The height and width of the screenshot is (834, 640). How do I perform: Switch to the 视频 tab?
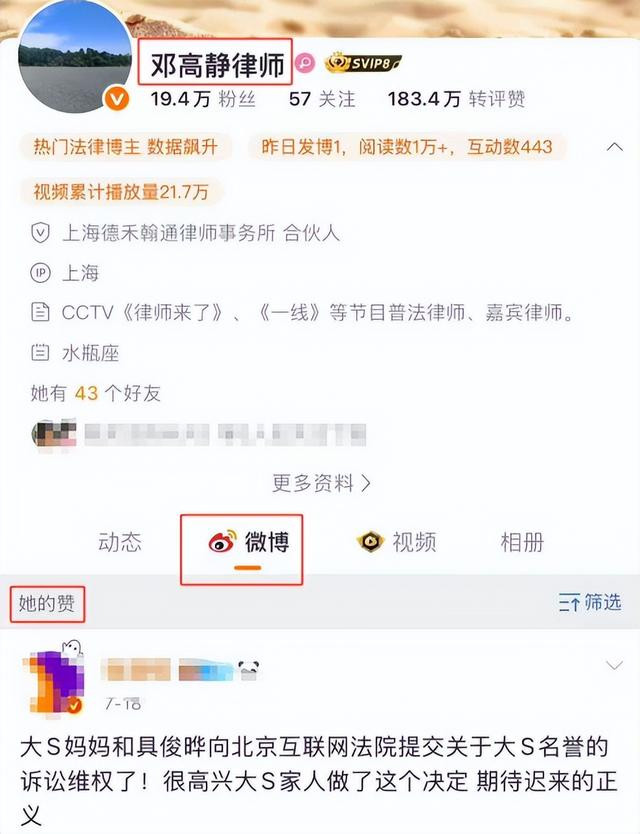396,542
